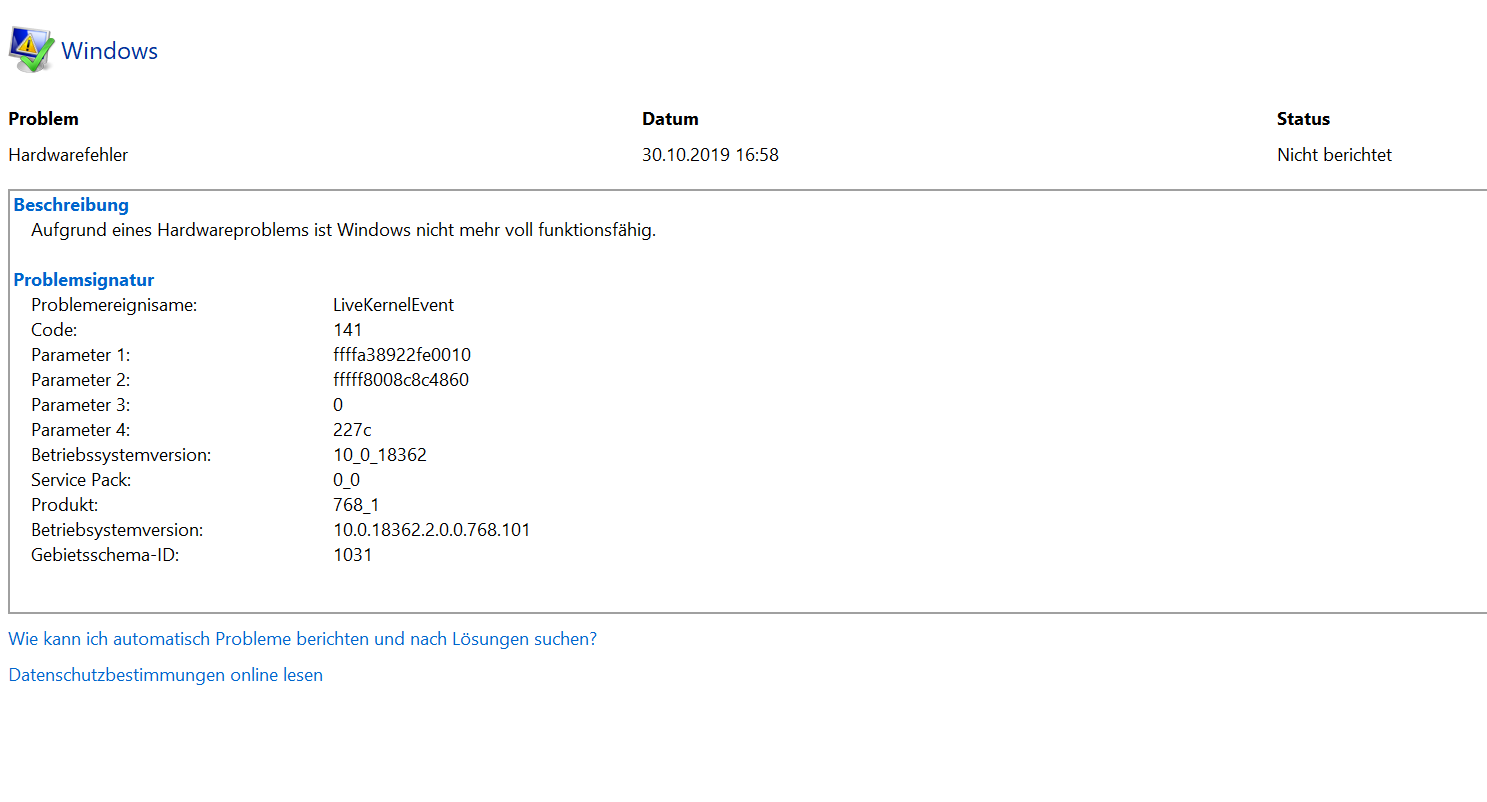Click the Parameter 4 label
Screen dimensions: 1487x802
click(80, 430)
